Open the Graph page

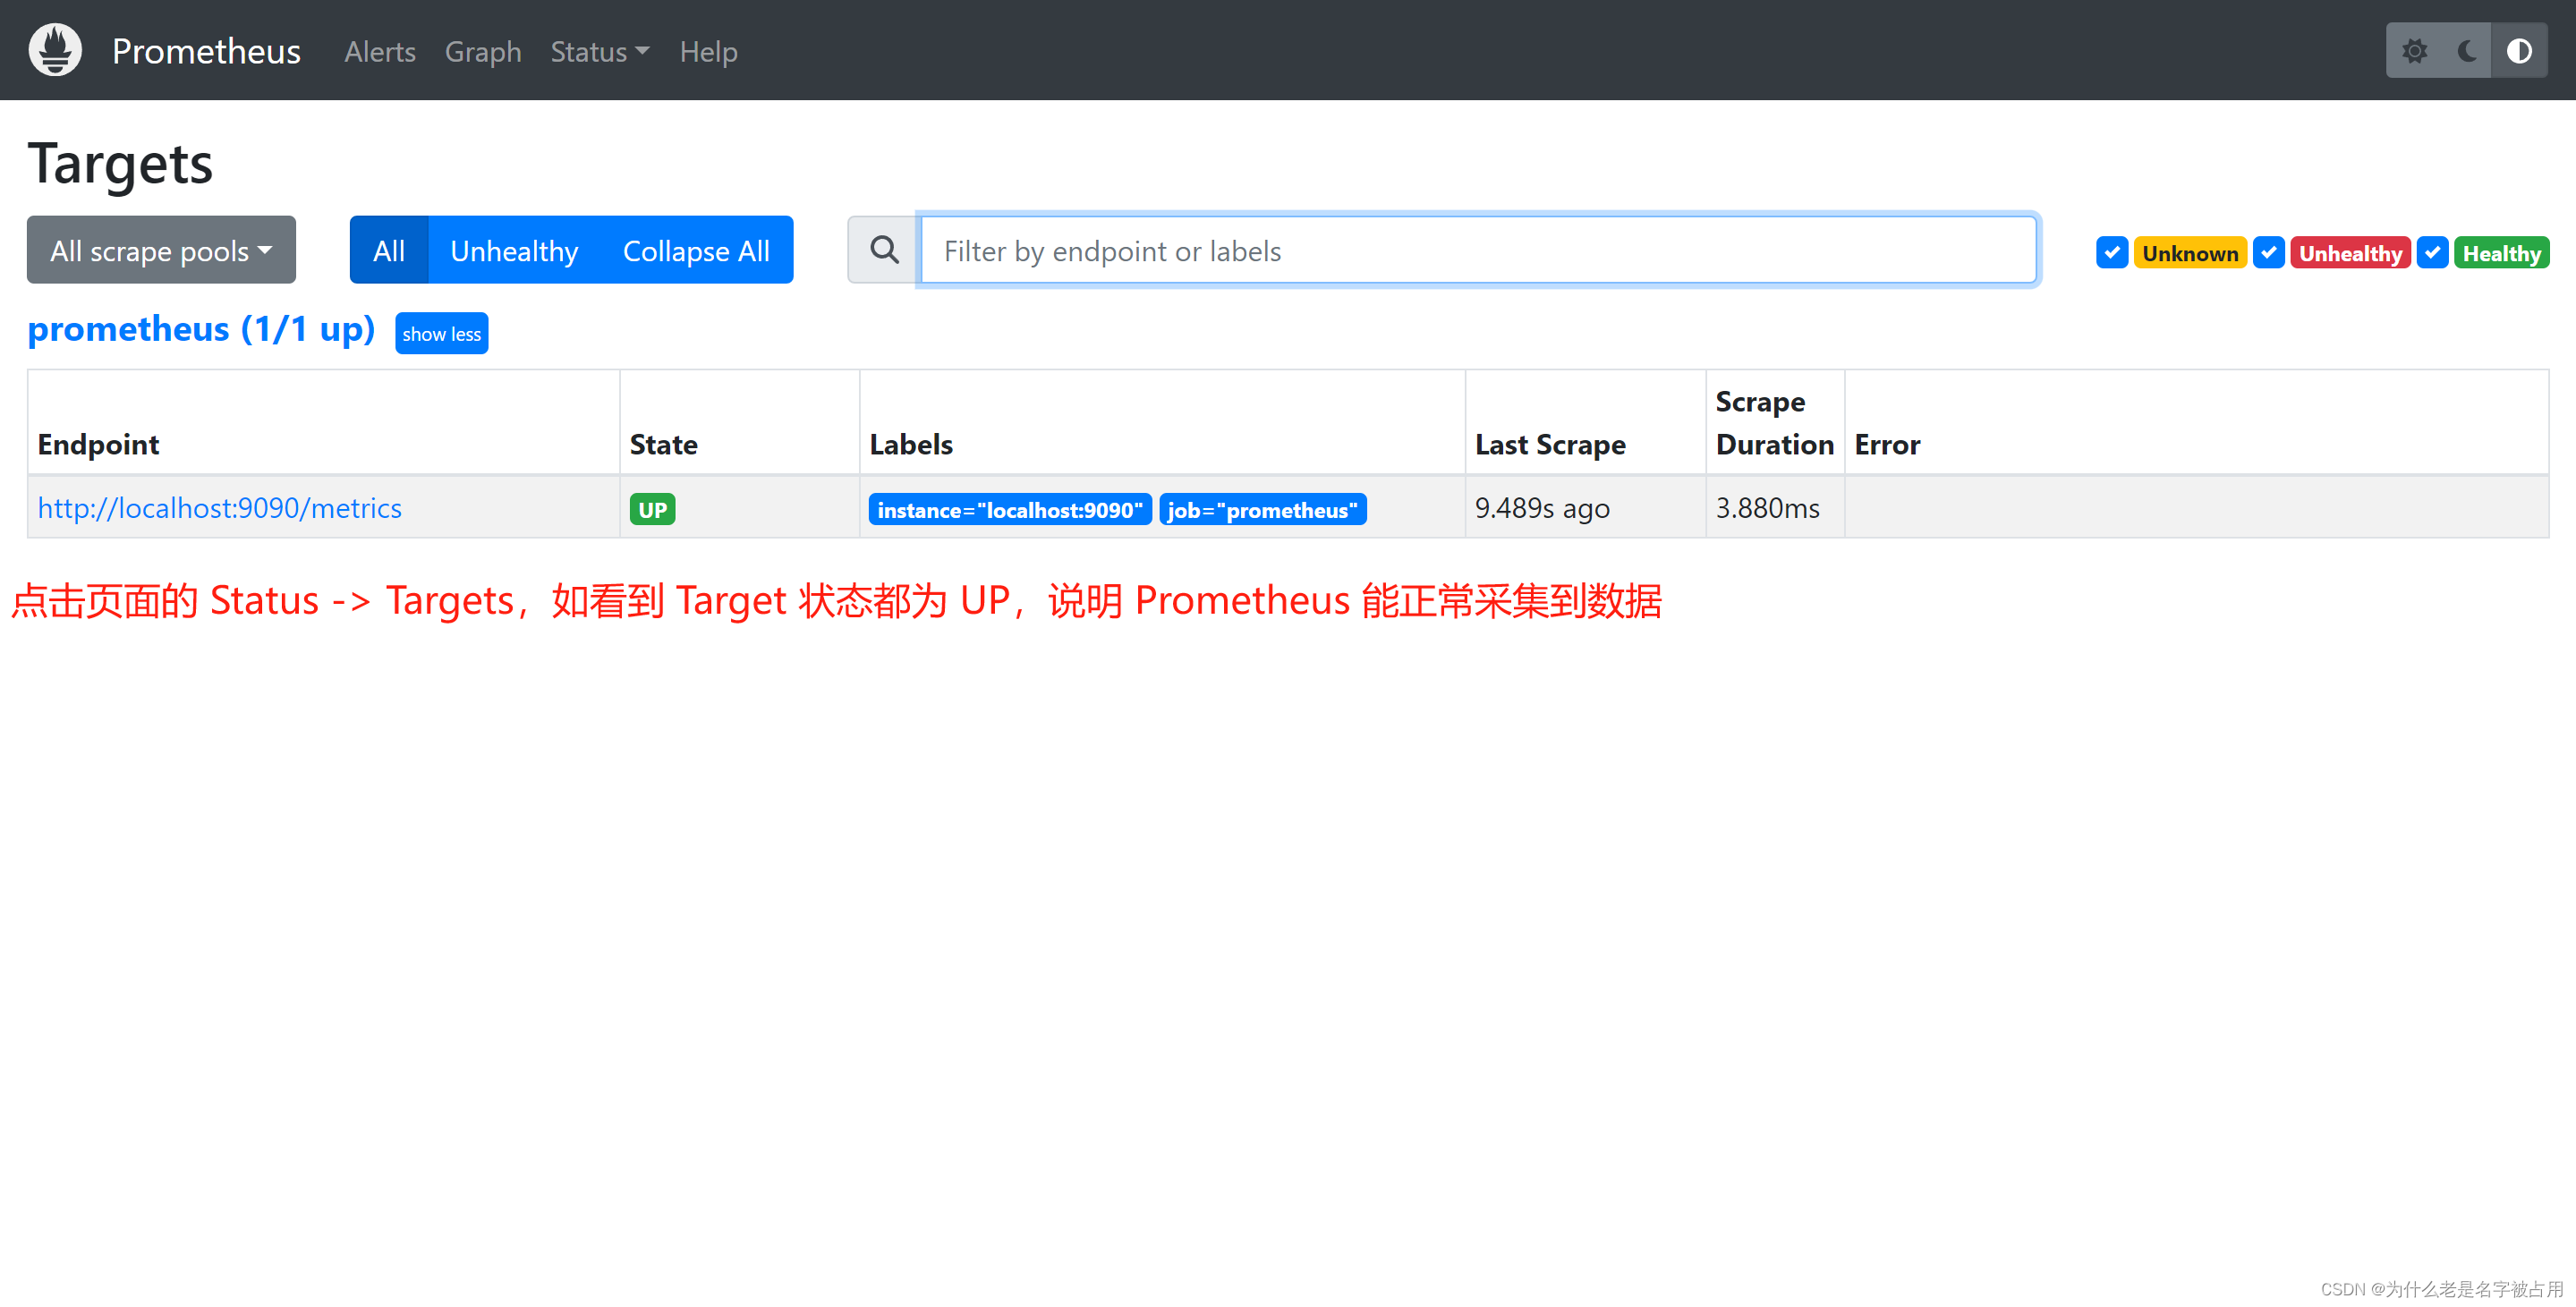pyautogui.click(x=483, y=52)
